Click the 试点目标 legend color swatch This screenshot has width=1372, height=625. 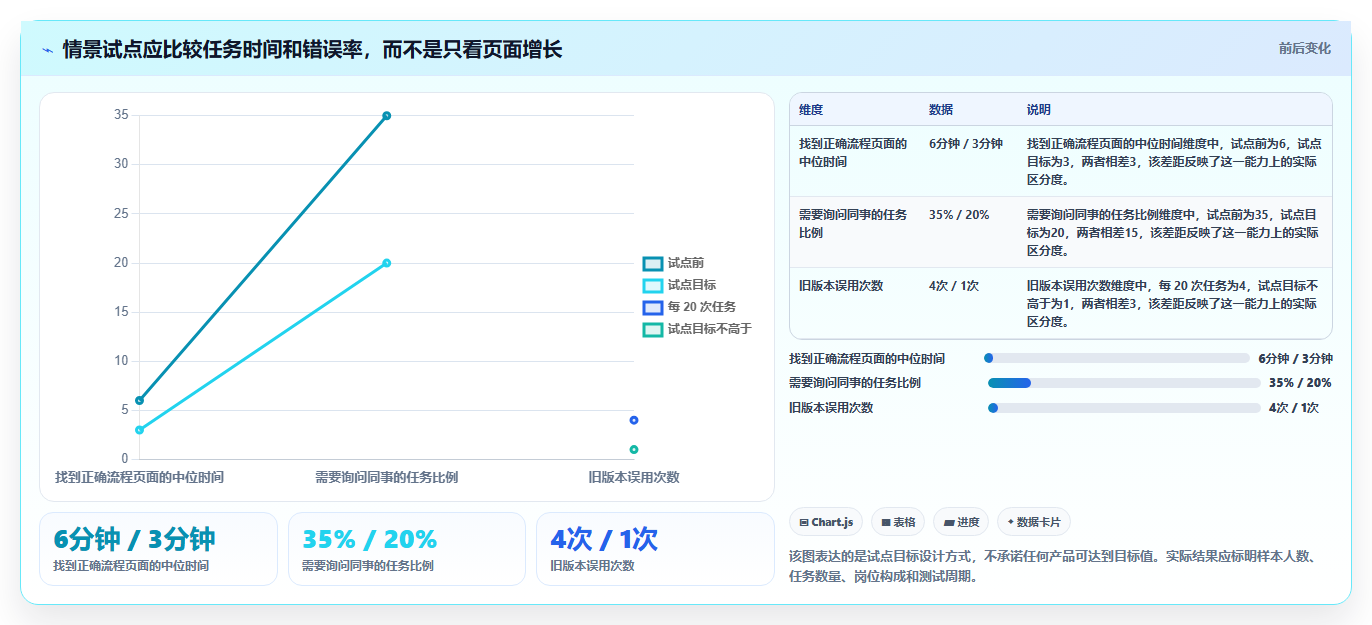point(653,285)
